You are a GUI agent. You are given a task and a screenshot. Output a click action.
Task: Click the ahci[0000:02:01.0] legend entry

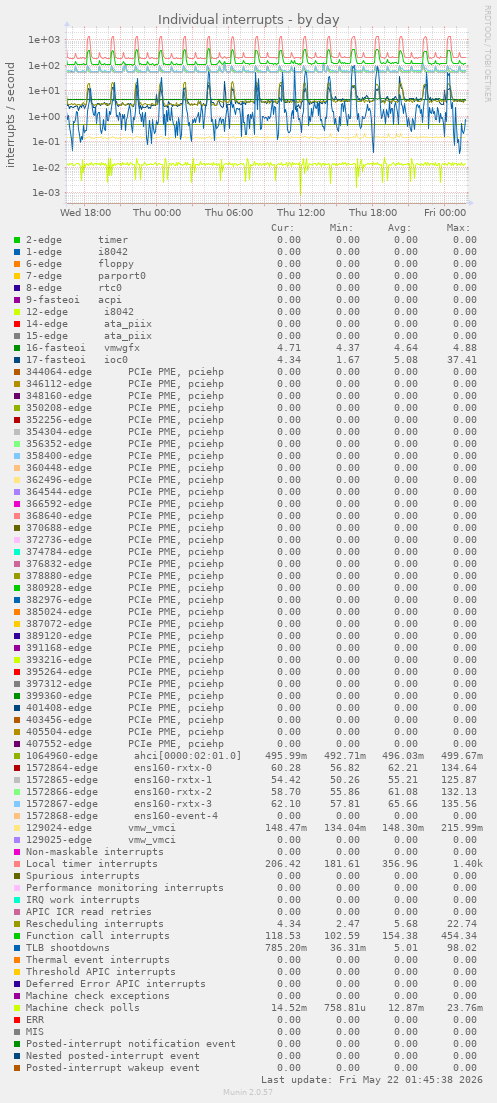188,755
